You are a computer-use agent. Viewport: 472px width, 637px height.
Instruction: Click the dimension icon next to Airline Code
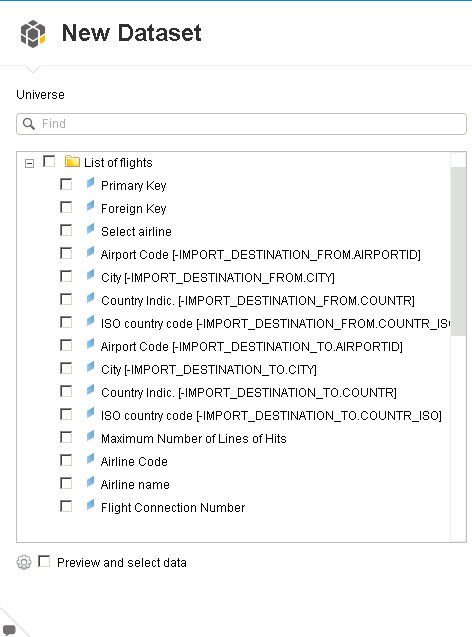(90, 459)
